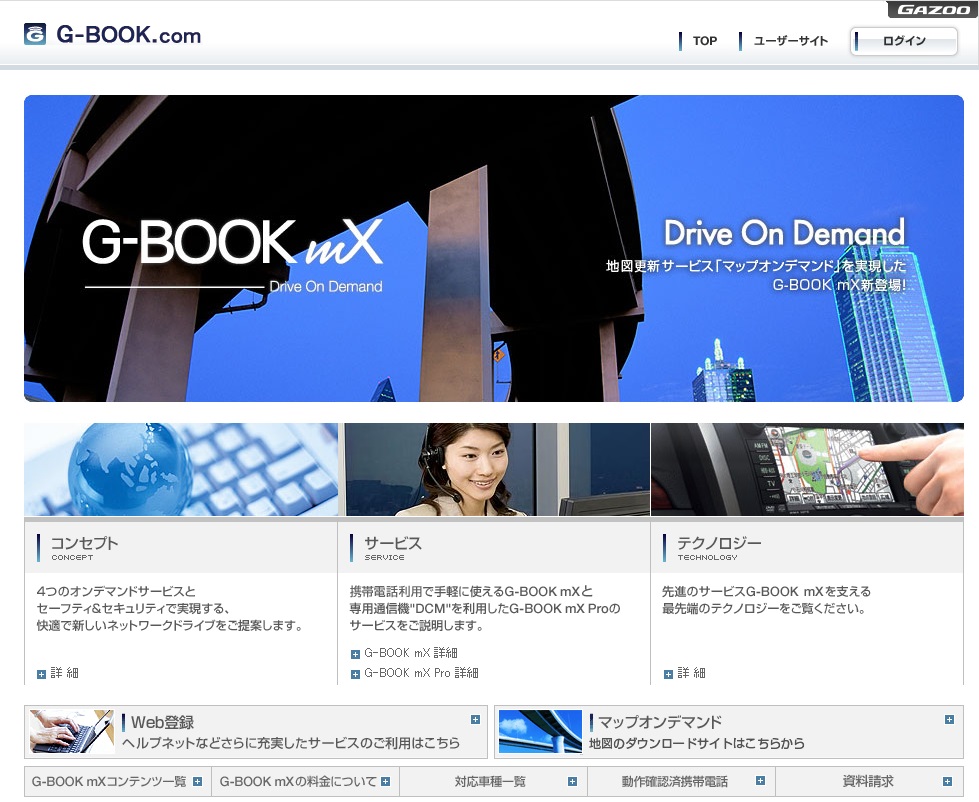The height and width of the screenshot is (802, 979).
Task: Click plus icon beside コンセプト 詳細
Action: (41, 674)
